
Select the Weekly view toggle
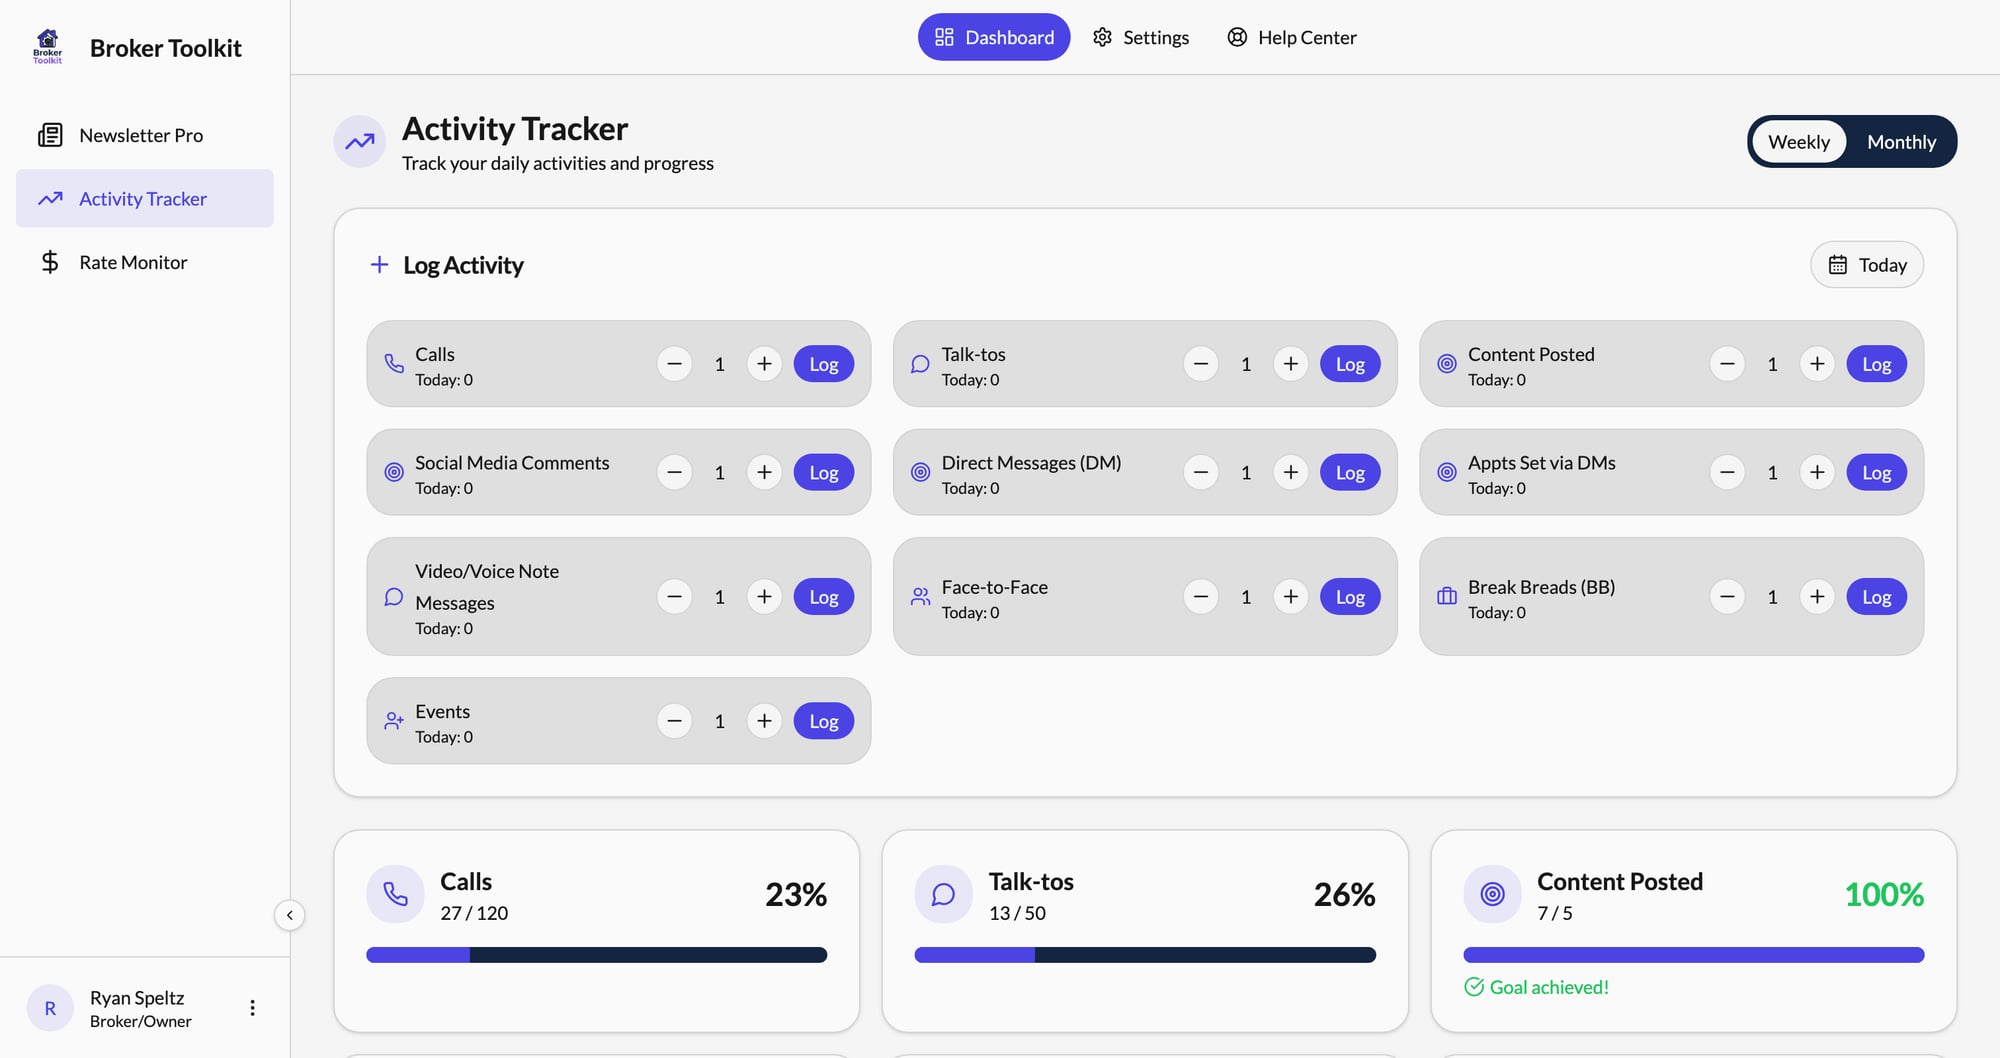coord(1798,141)
